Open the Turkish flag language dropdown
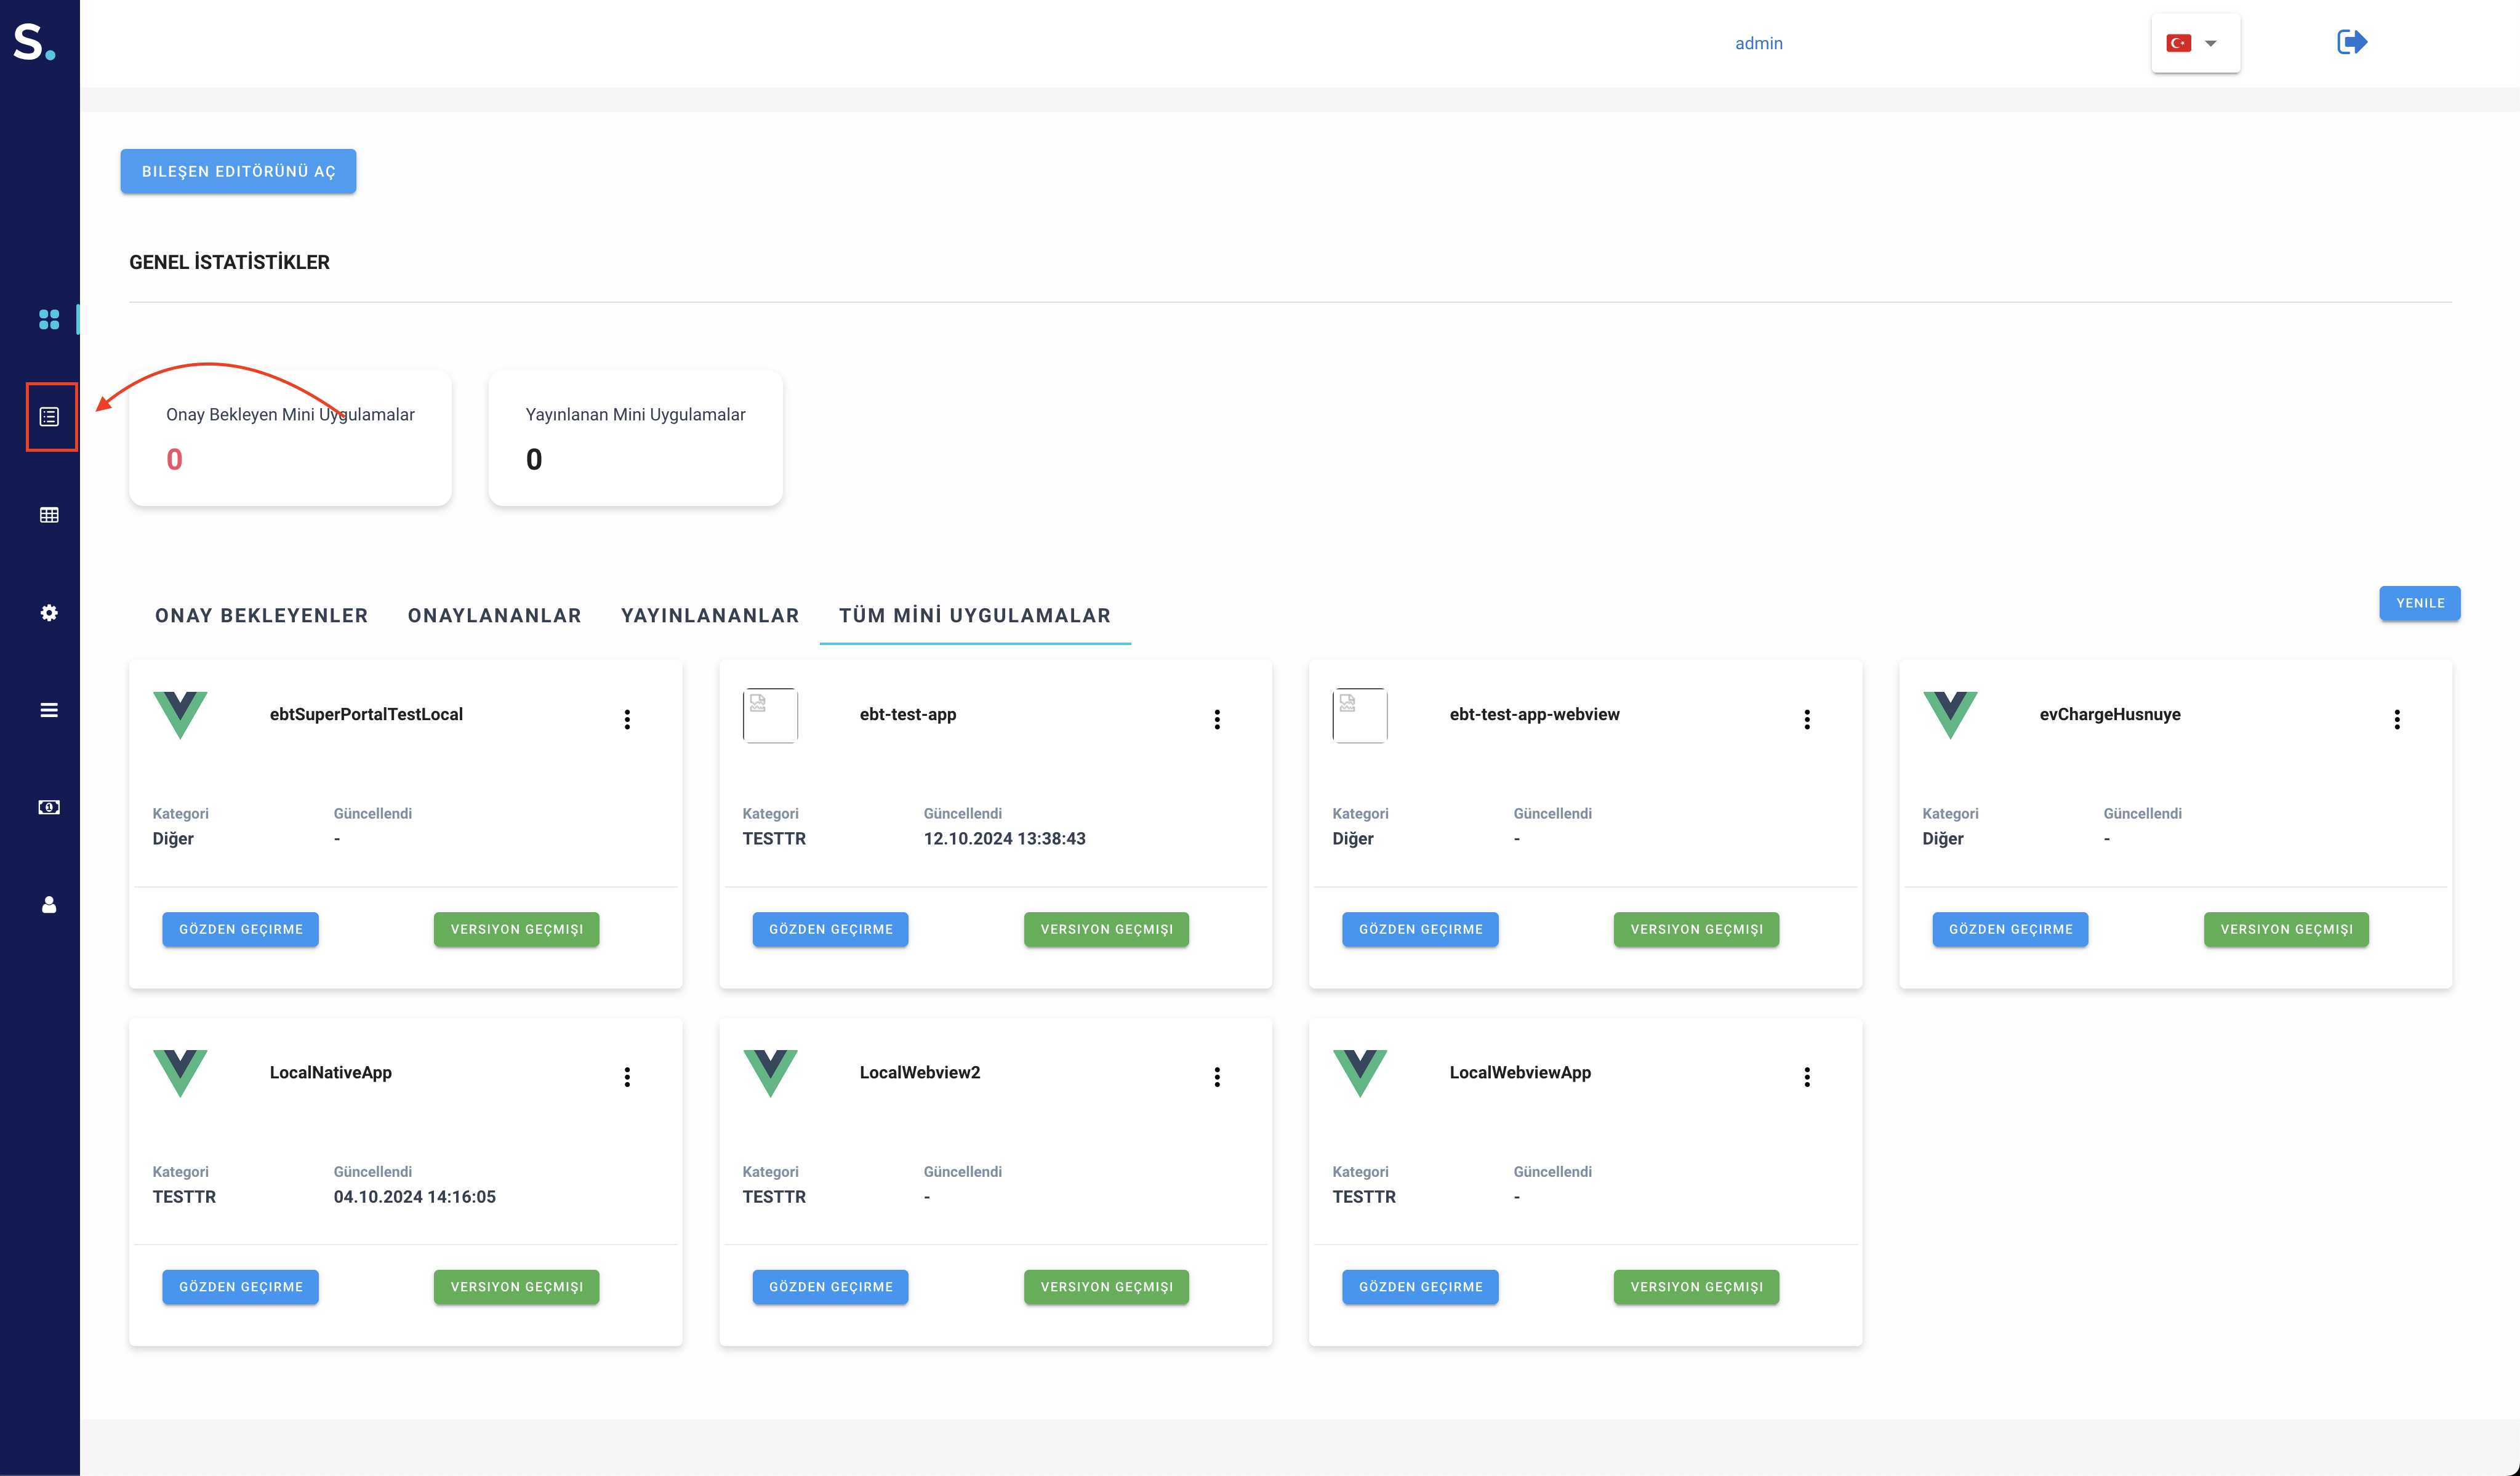The height and width of the screenshot is (1476, 2520). click(2194, 43)
